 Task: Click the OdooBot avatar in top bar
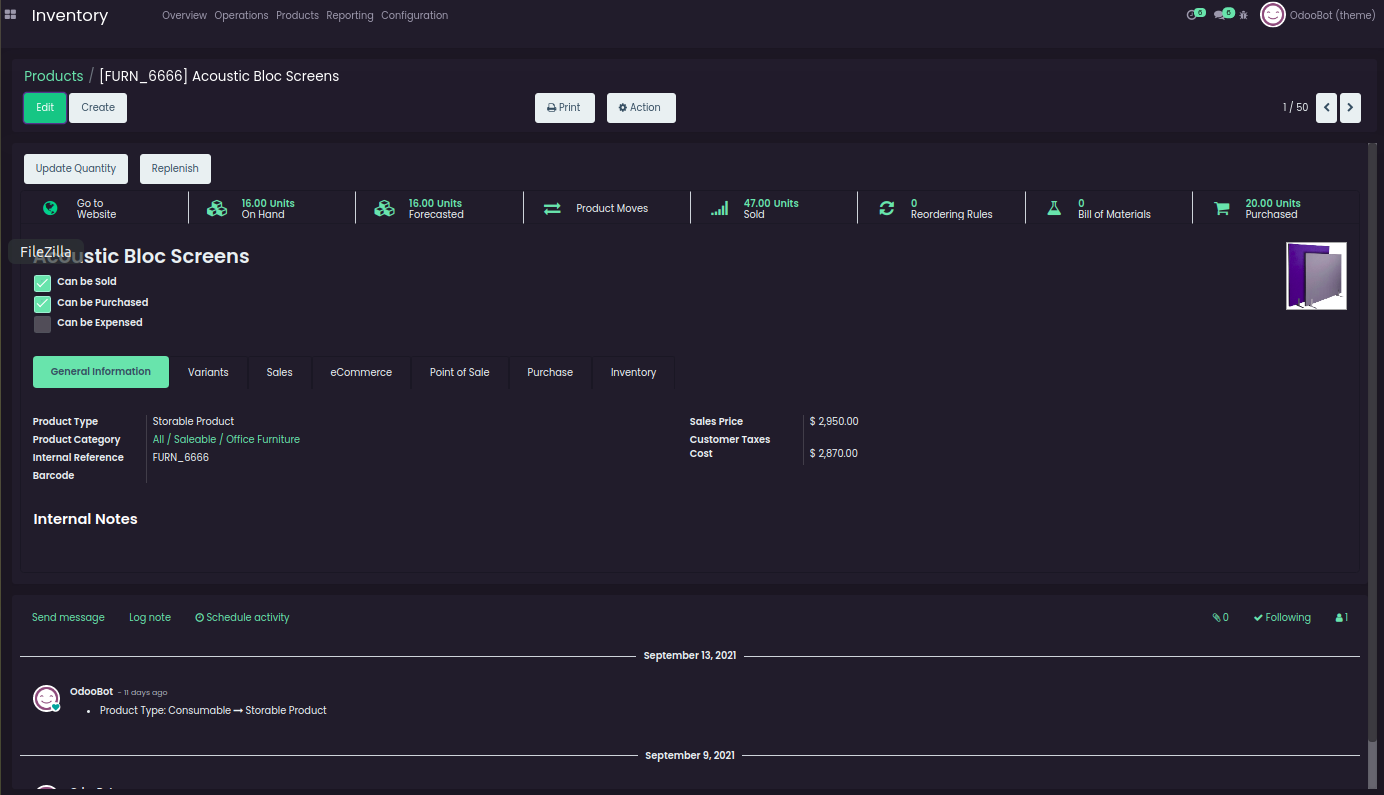(x=1273, y=15)
